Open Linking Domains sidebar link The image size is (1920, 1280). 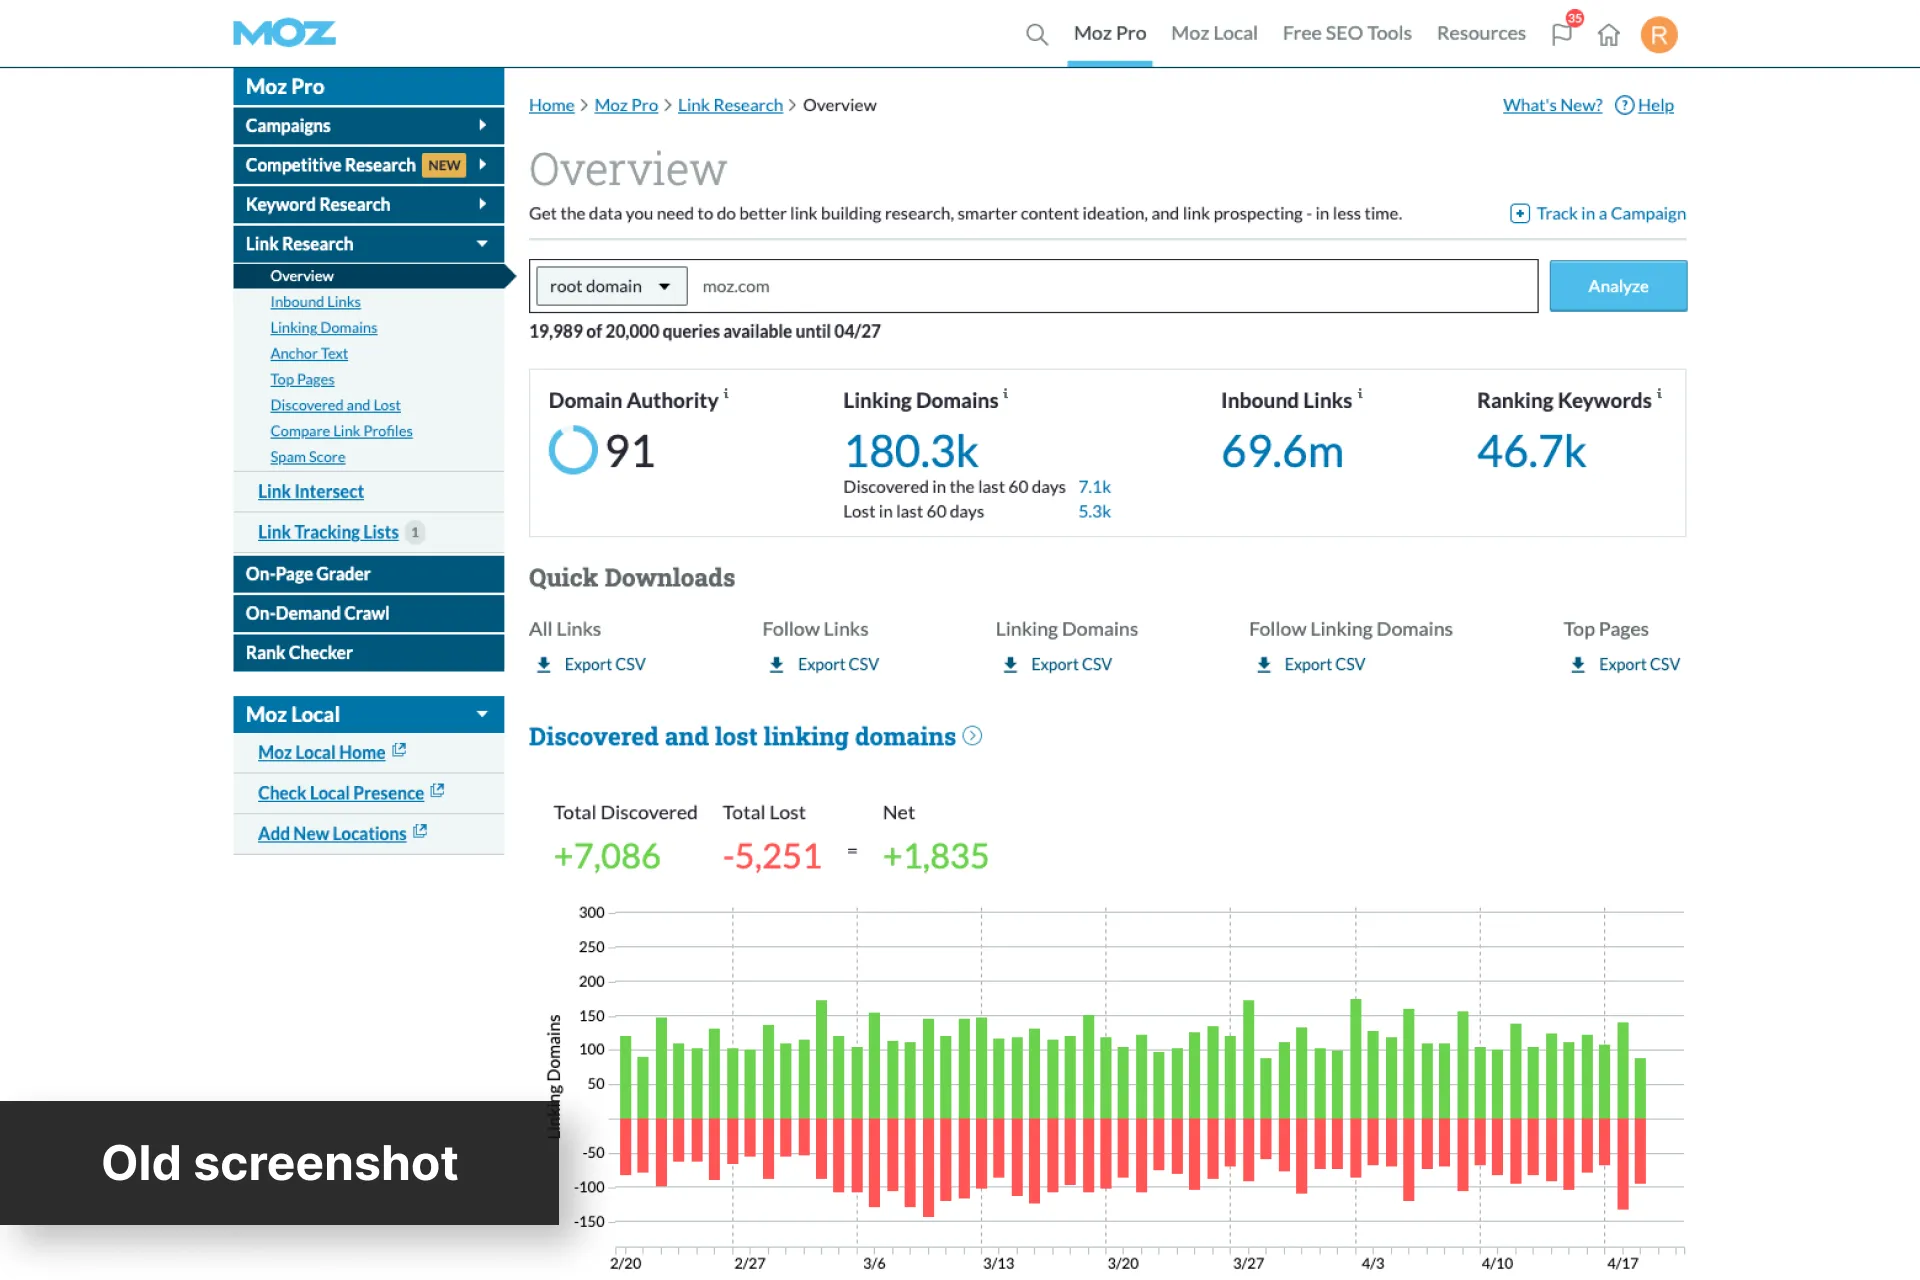click(x=323, y=328)
